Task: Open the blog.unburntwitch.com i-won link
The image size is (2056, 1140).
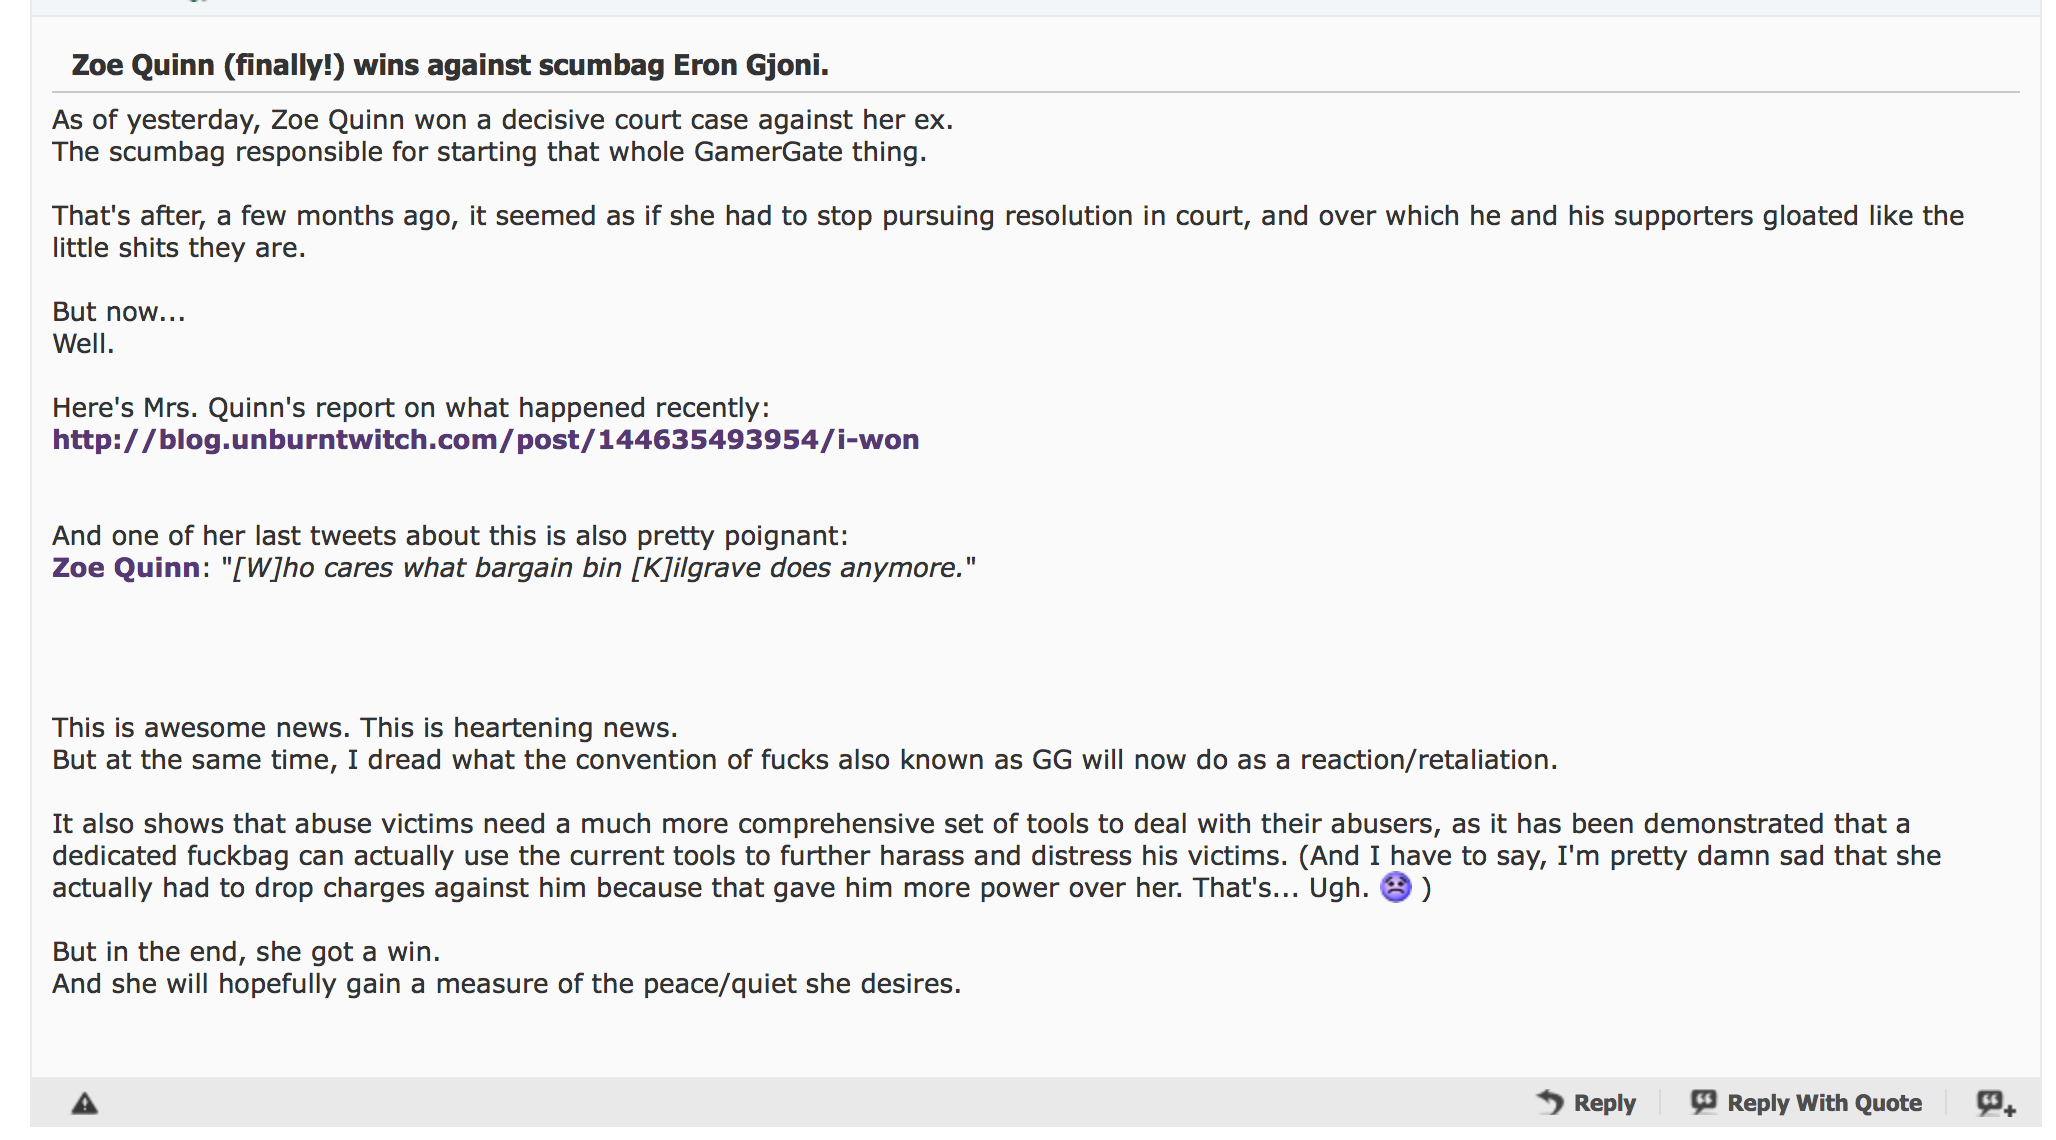Action: (486, 440)
